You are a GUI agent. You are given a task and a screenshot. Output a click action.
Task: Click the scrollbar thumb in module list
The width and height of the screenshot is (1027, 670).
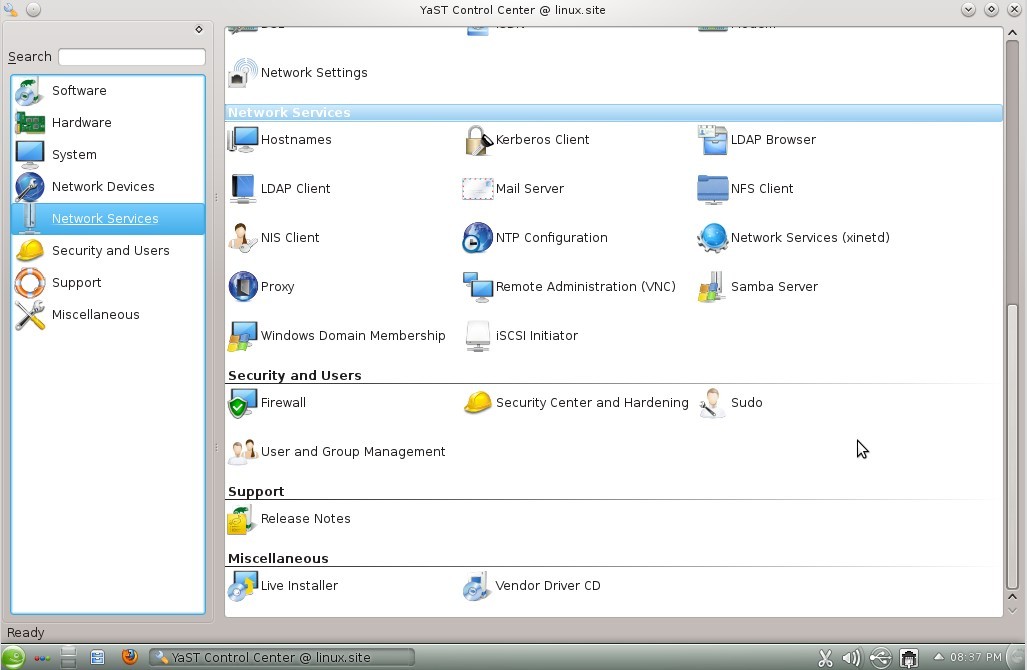1013,447
